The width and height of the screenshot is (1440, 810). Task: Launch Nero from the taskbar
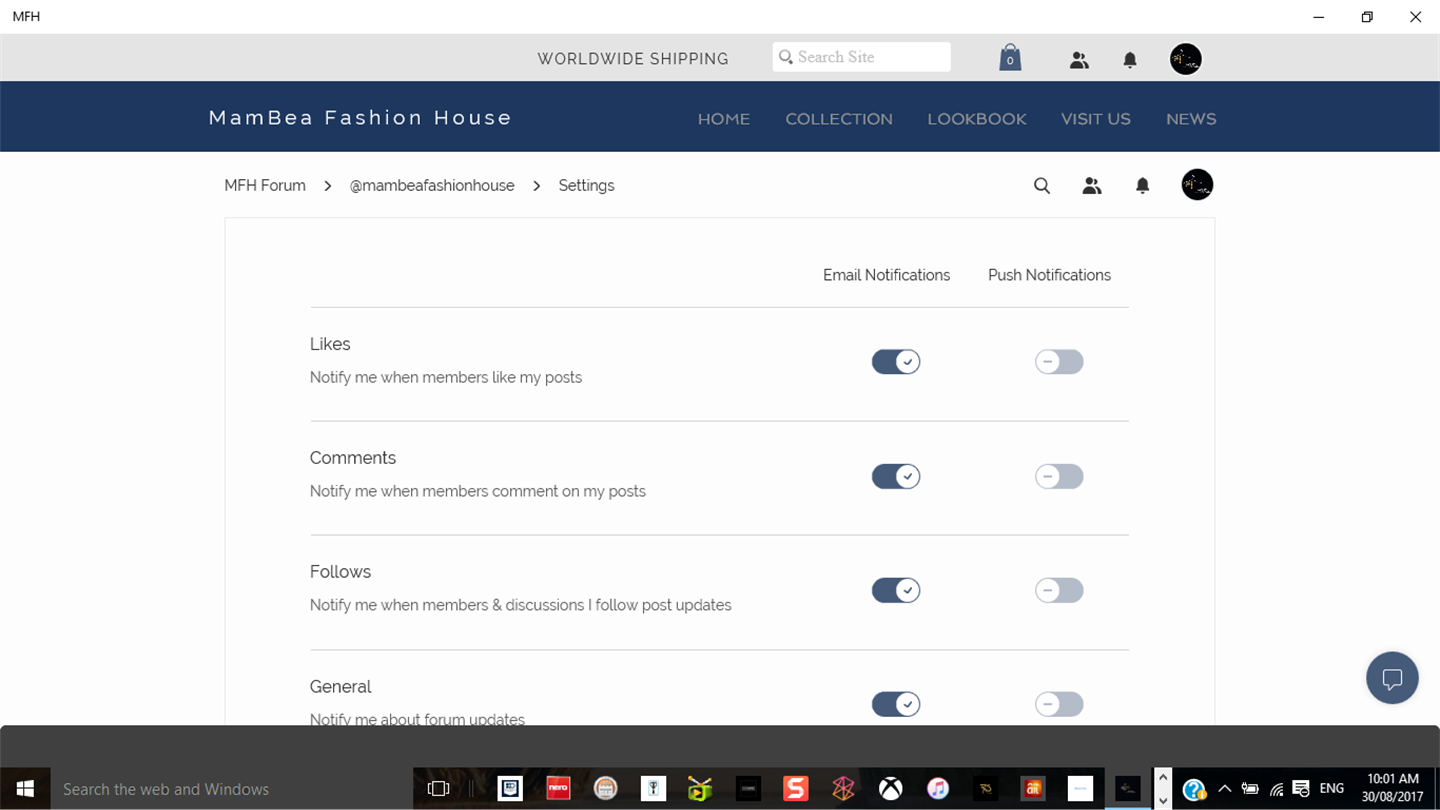558,788
